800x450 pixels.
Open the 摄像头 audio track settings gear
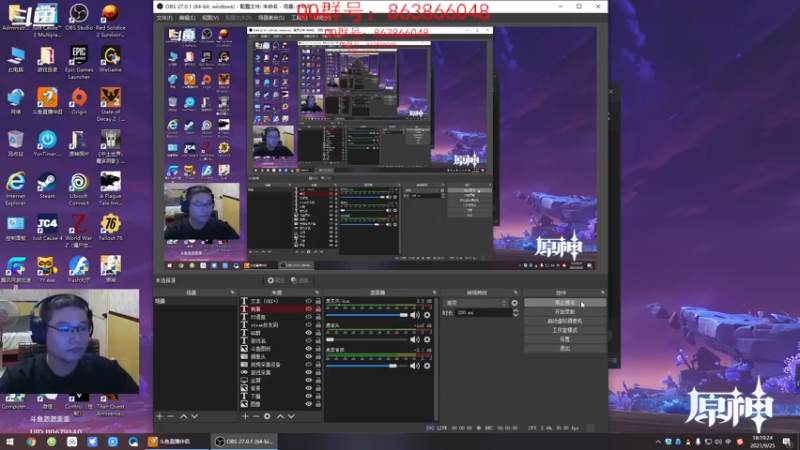coord(427,339)
